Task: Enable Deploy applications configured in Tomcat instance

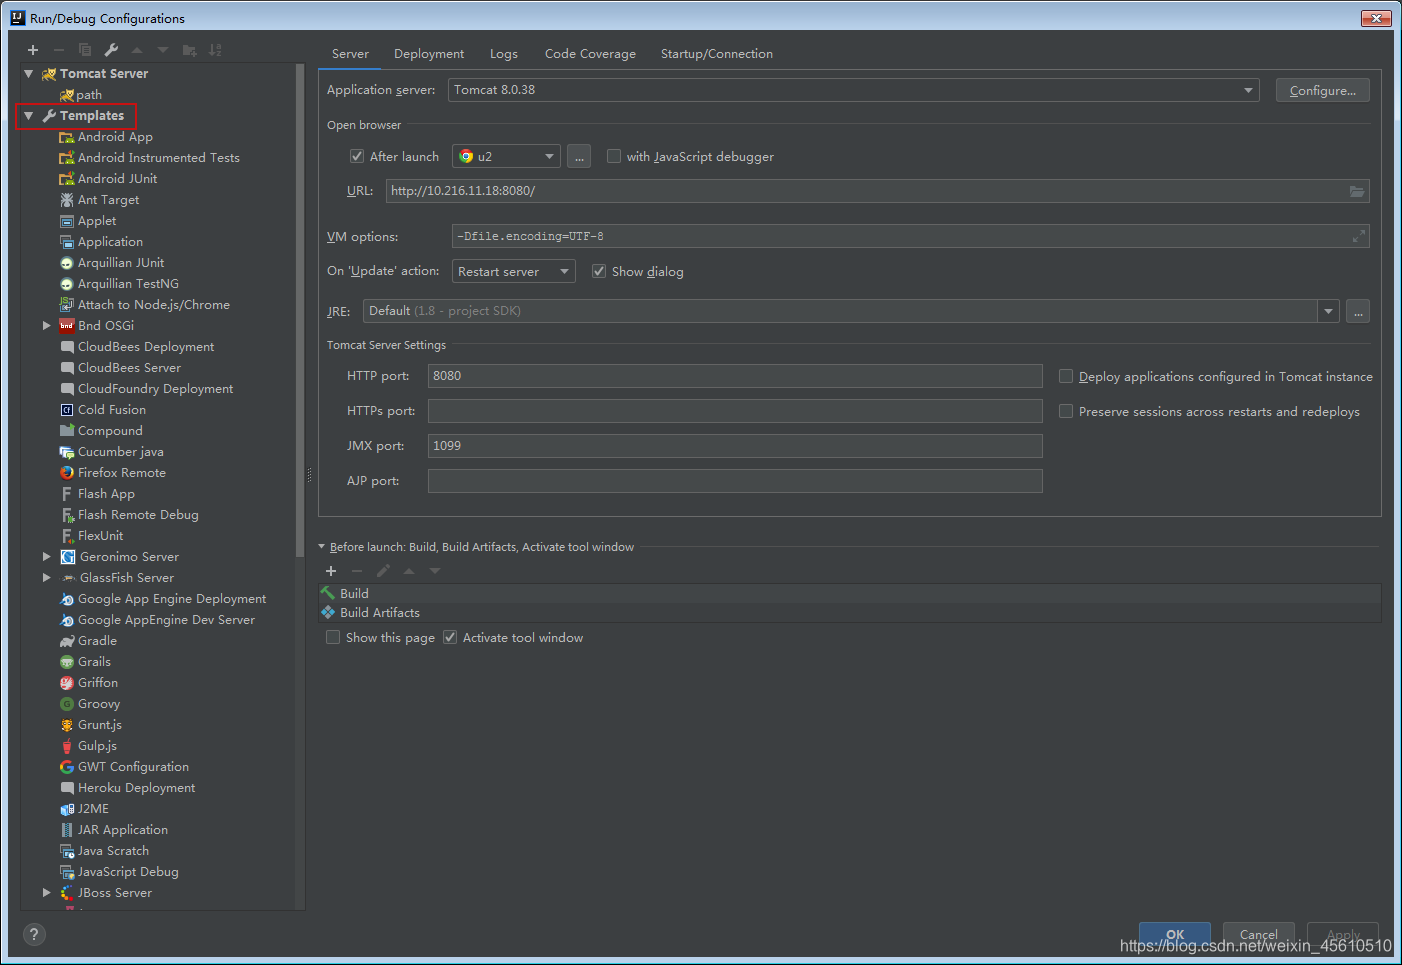Action: point(1066,376)
